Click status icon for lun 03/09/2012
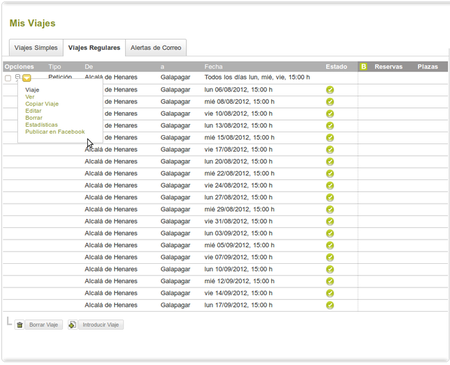The width and height of the screenshot is (450, 365). tap(330, 233)
